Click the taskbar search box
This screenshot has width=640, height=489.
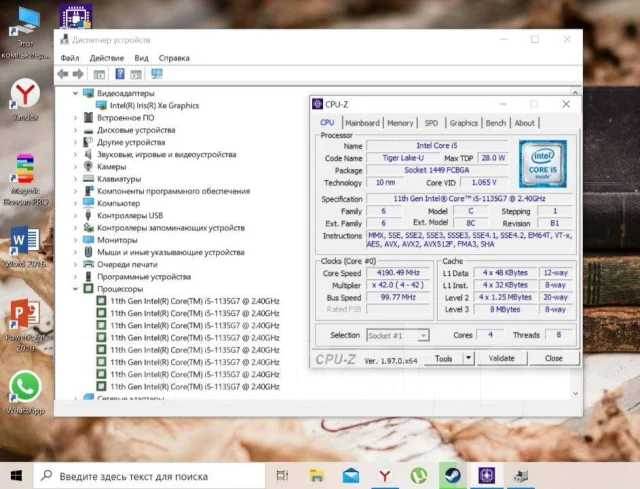[x=149, y=476]
